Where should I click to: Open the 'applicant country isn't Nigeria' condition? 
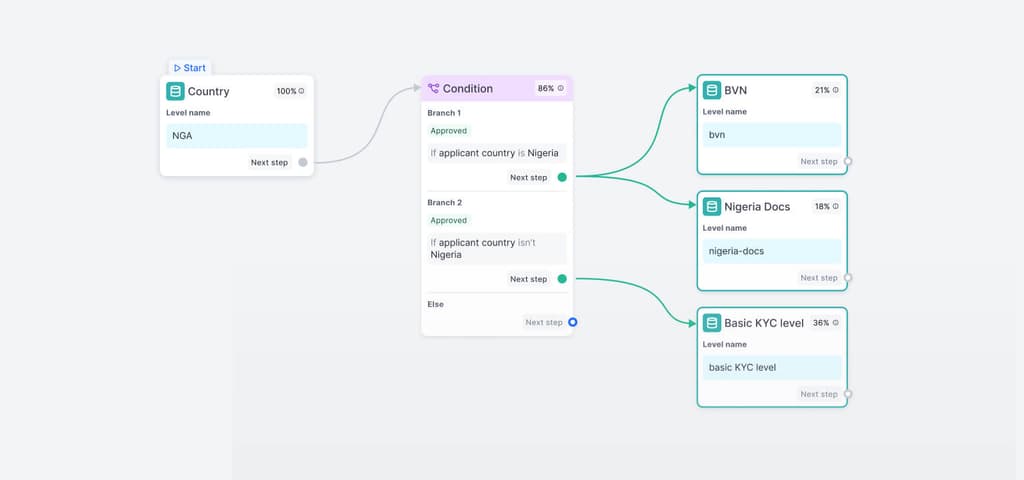[496, 248]
